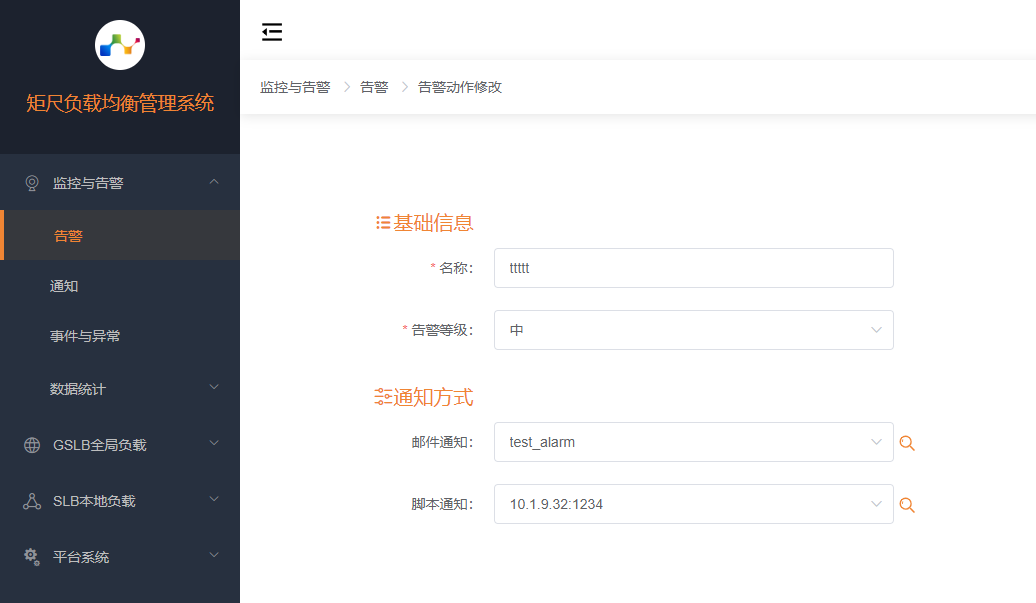Collapse the 监控与告警 menu chevron
Viewport: 1036px width, 603px height.
[x=213, y=182]
